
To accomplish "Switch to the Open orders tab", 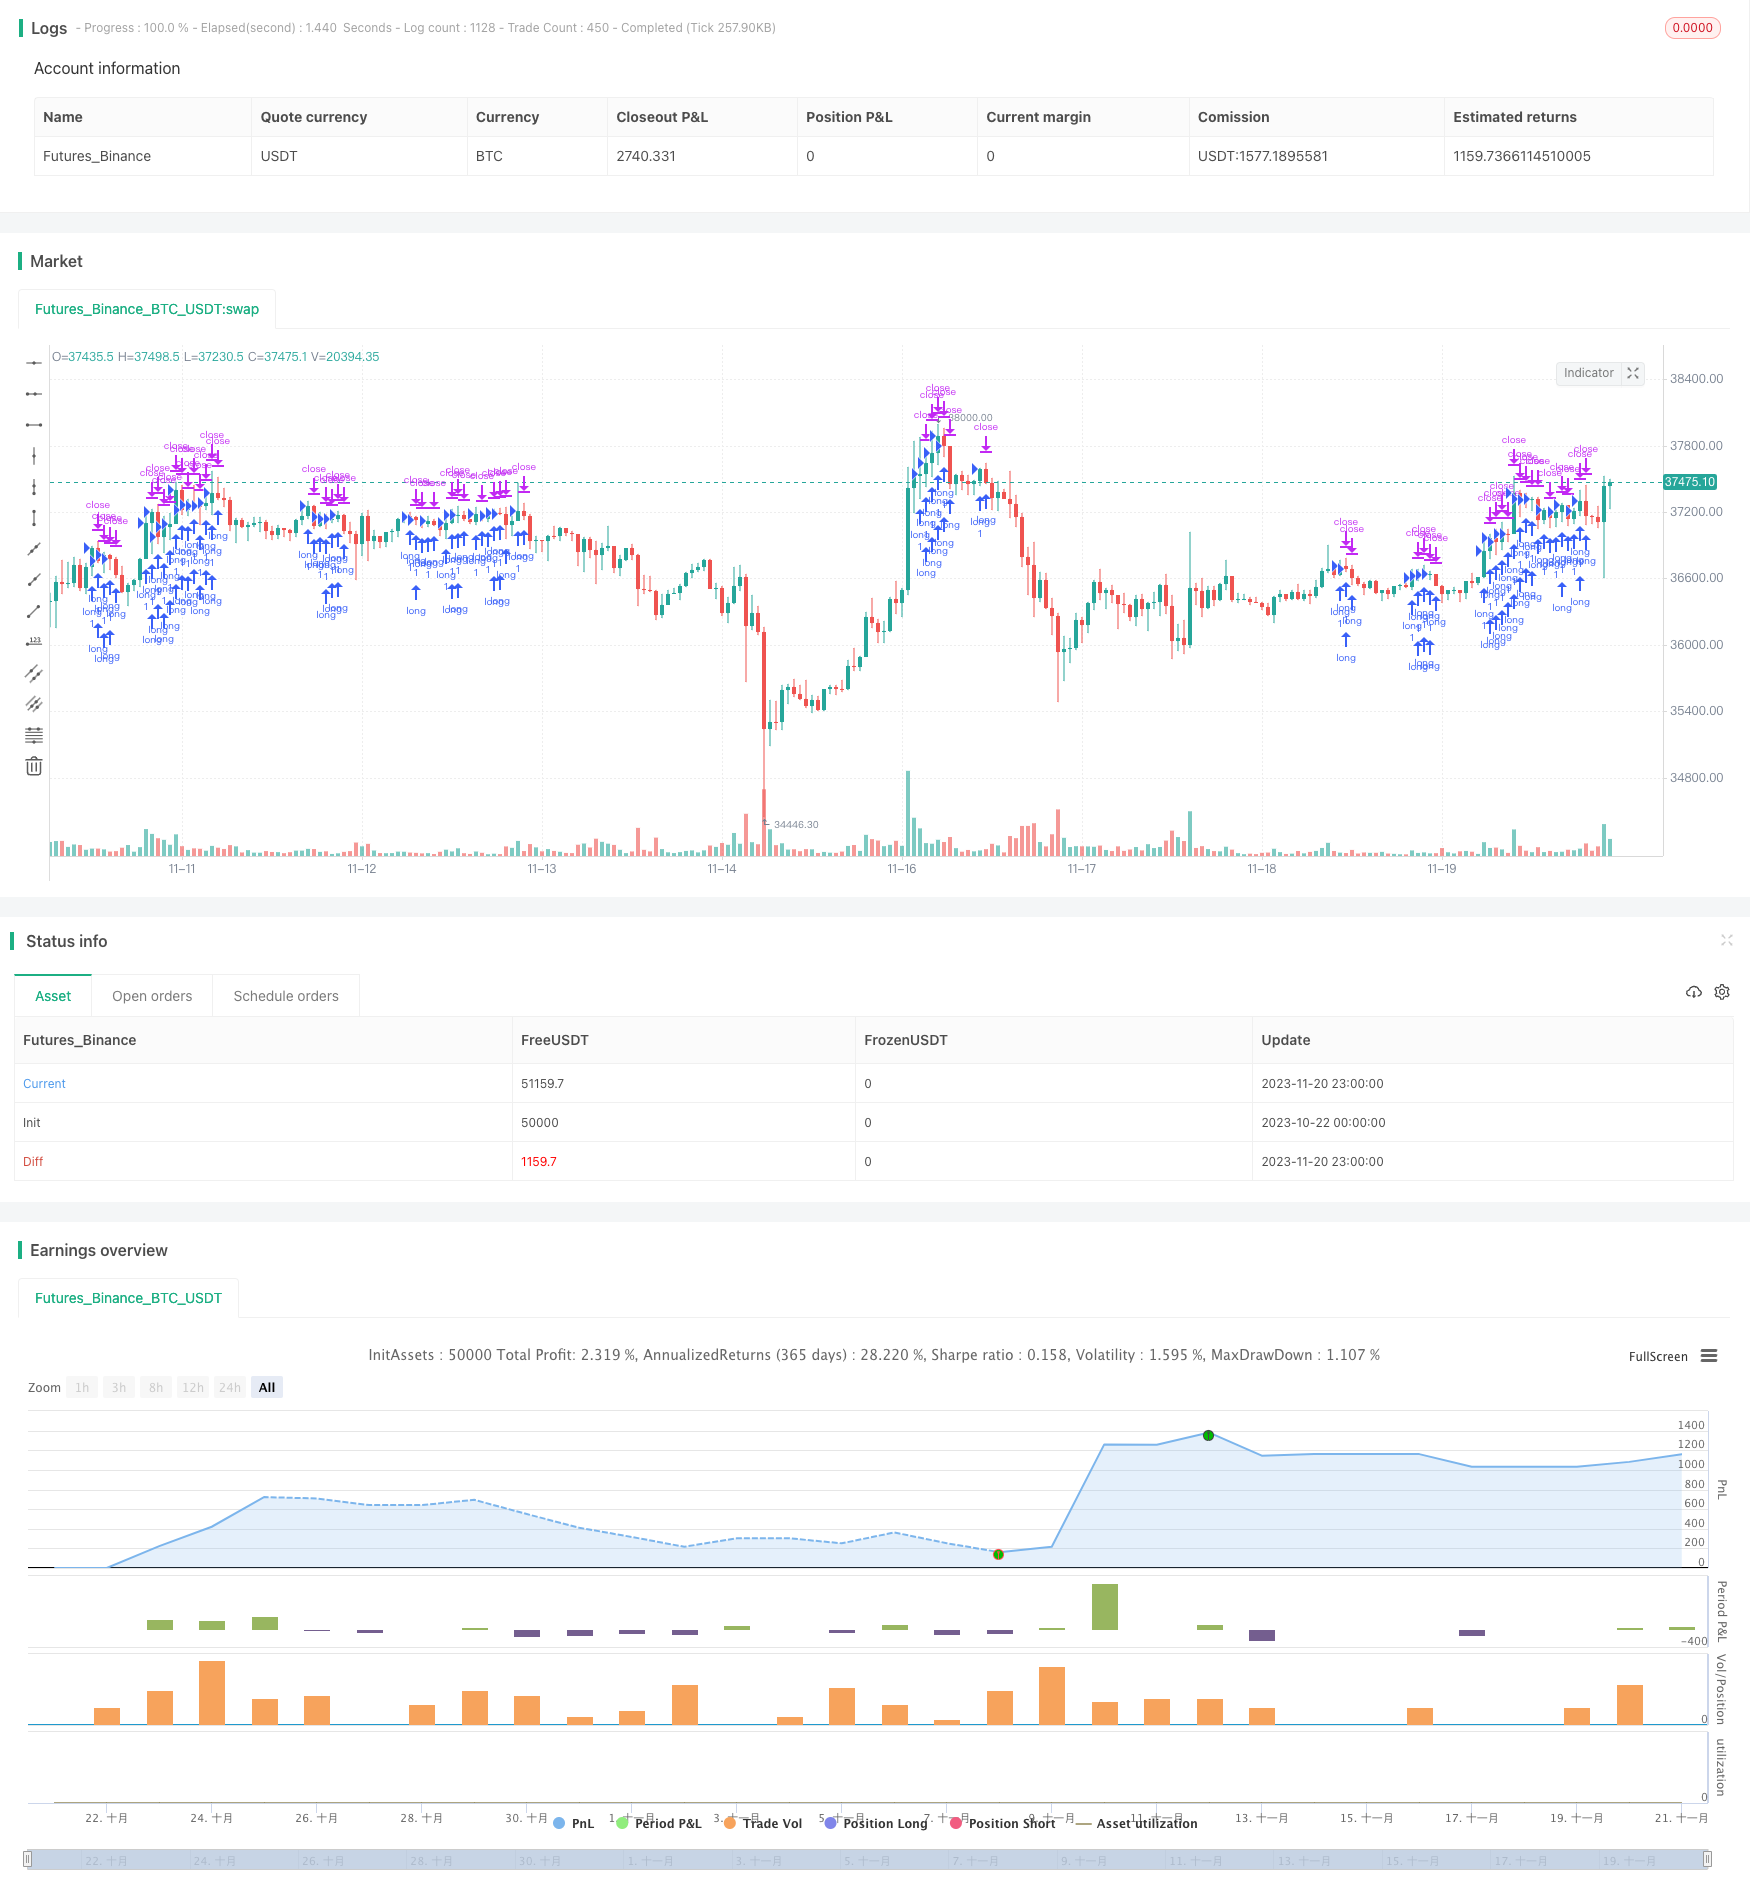I will click(152, 996).
